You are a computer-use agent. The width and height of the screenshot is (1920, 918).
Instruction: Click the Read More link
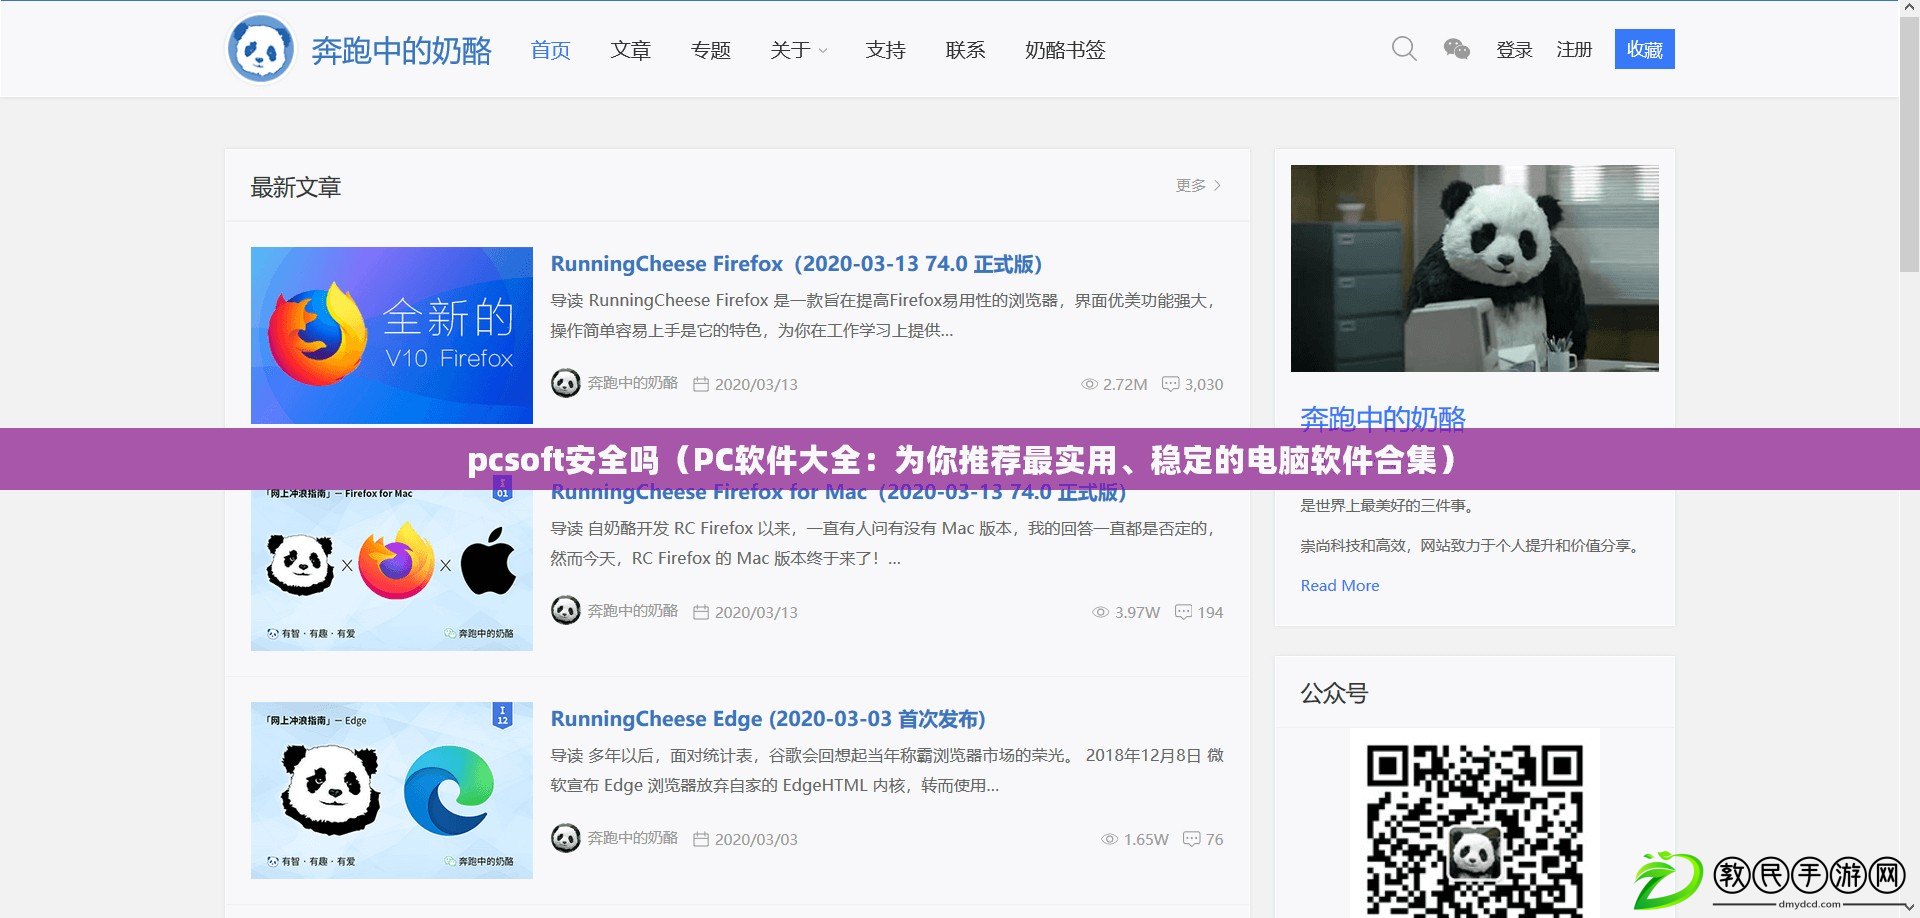(1339, 585)
